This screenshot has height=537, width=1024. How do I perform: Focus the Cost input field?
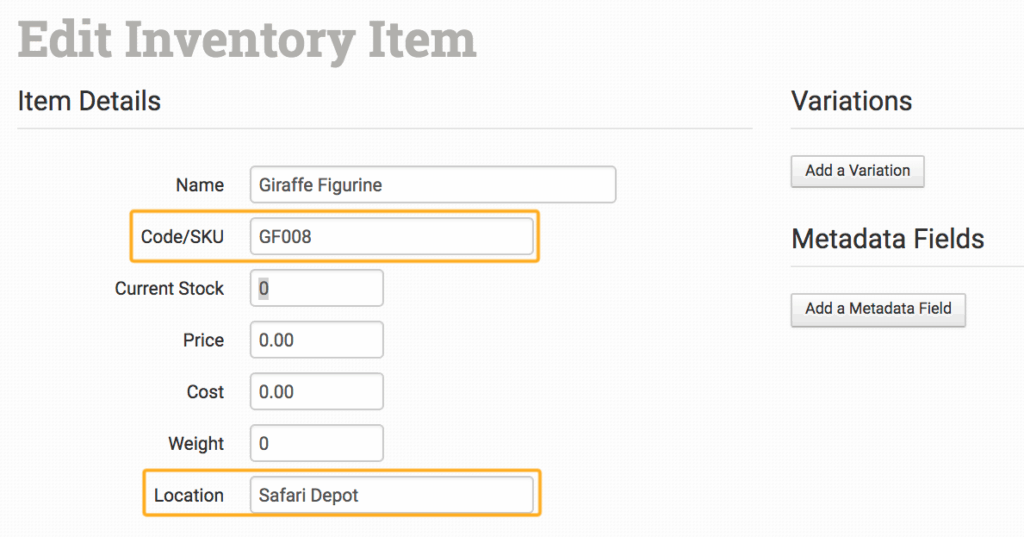316,392
